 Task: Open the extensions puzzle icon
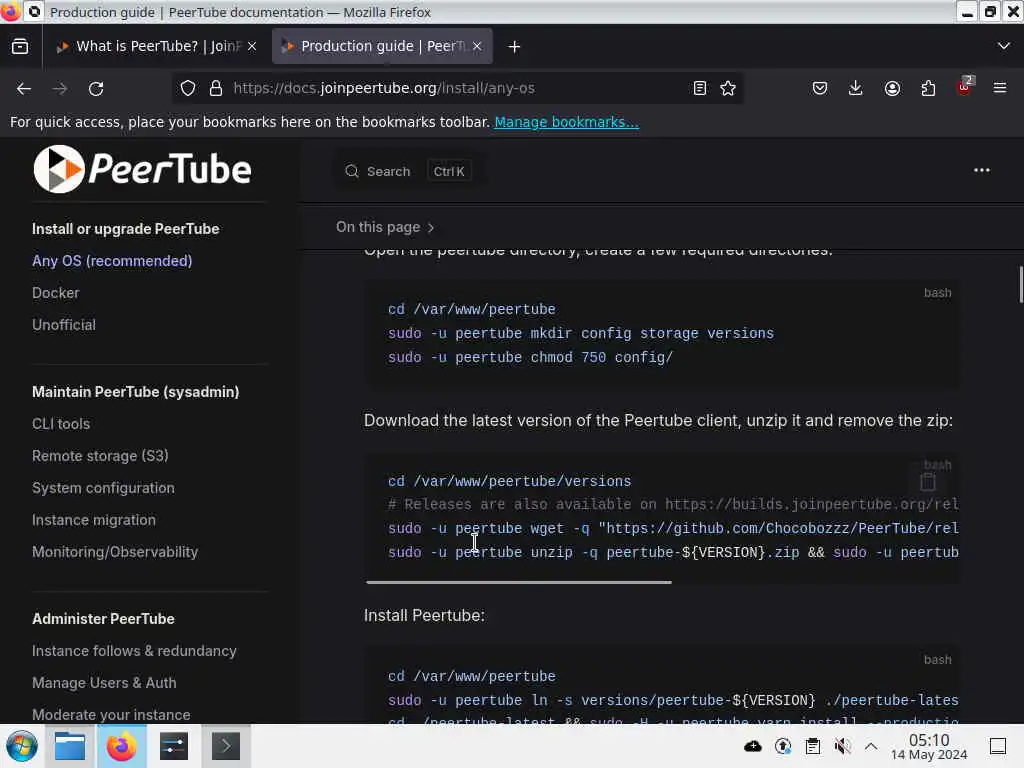coord(928,88)
